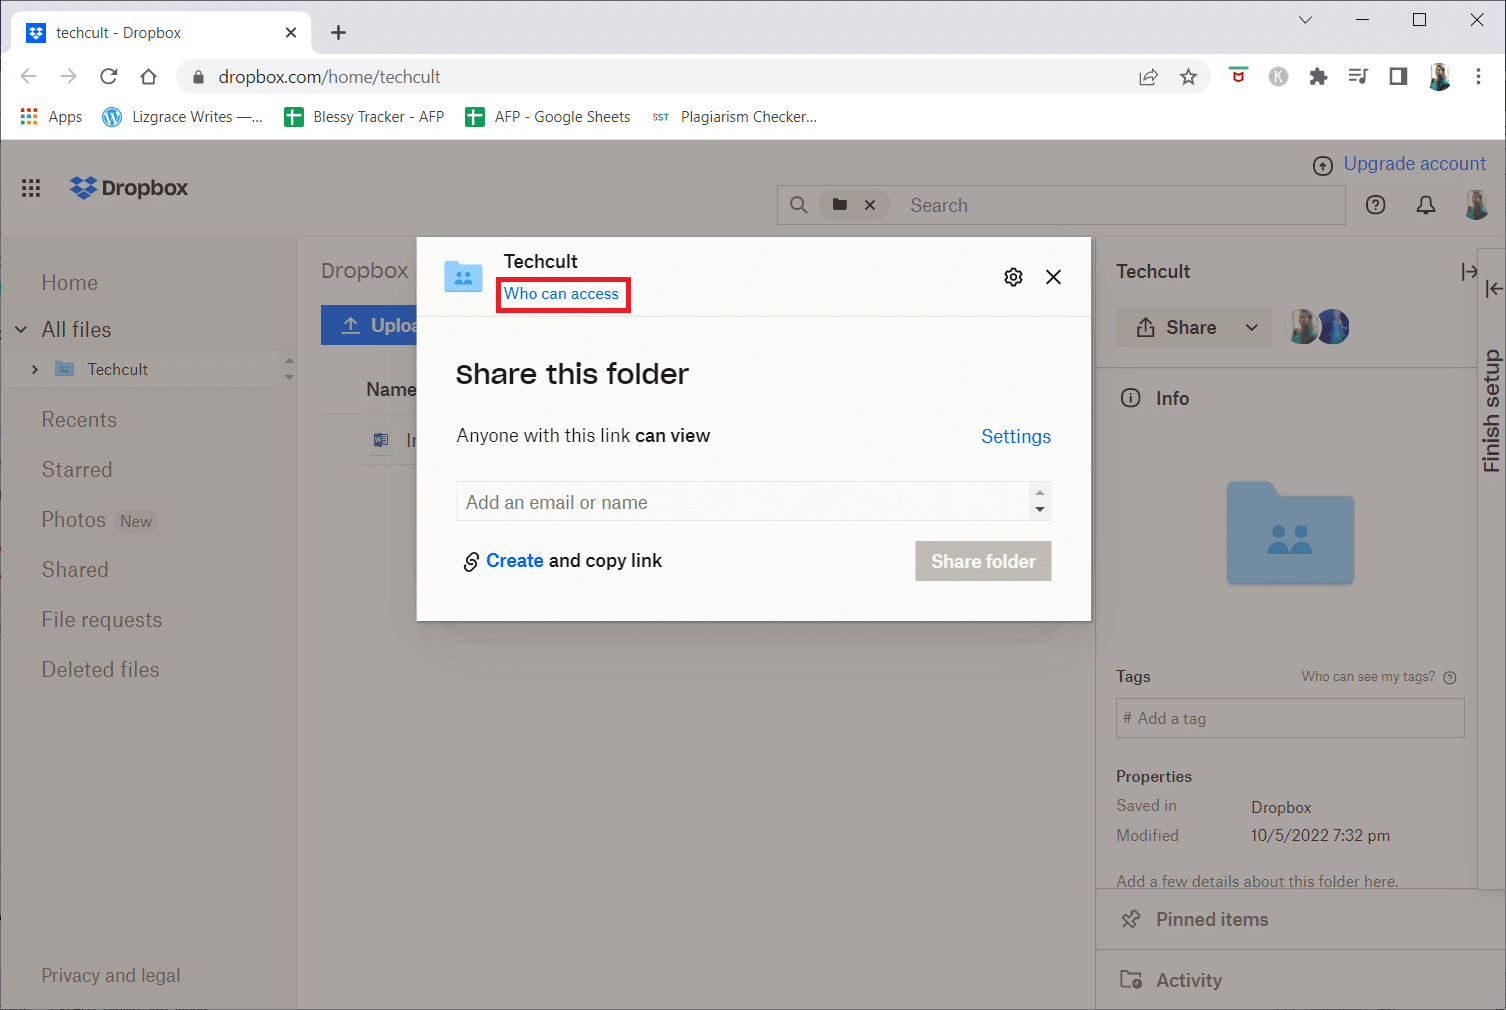Collapse the All files section
This screenshot has height=1010, width=1506.
(x=21, y=329)
